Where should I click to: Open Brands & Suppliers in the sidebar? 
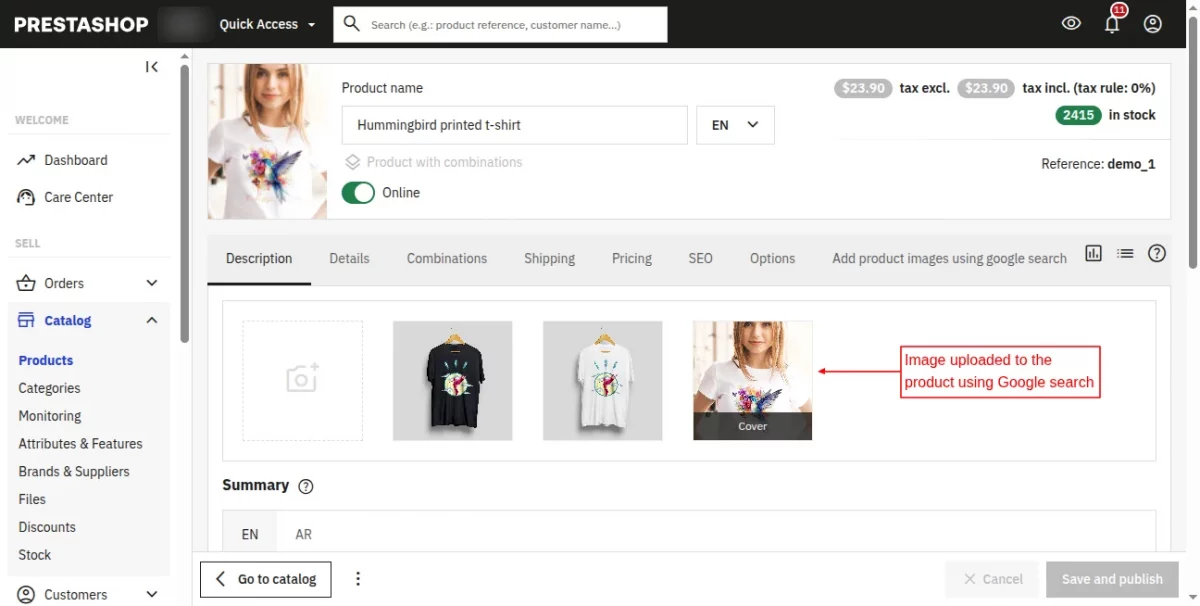74,471
